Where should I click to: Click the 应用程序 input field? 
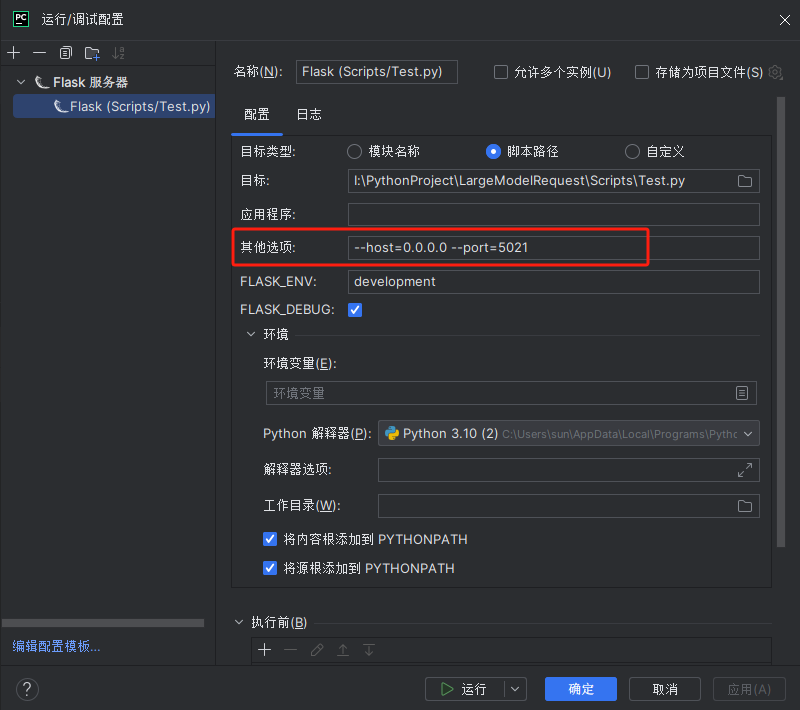coord(554,214)
